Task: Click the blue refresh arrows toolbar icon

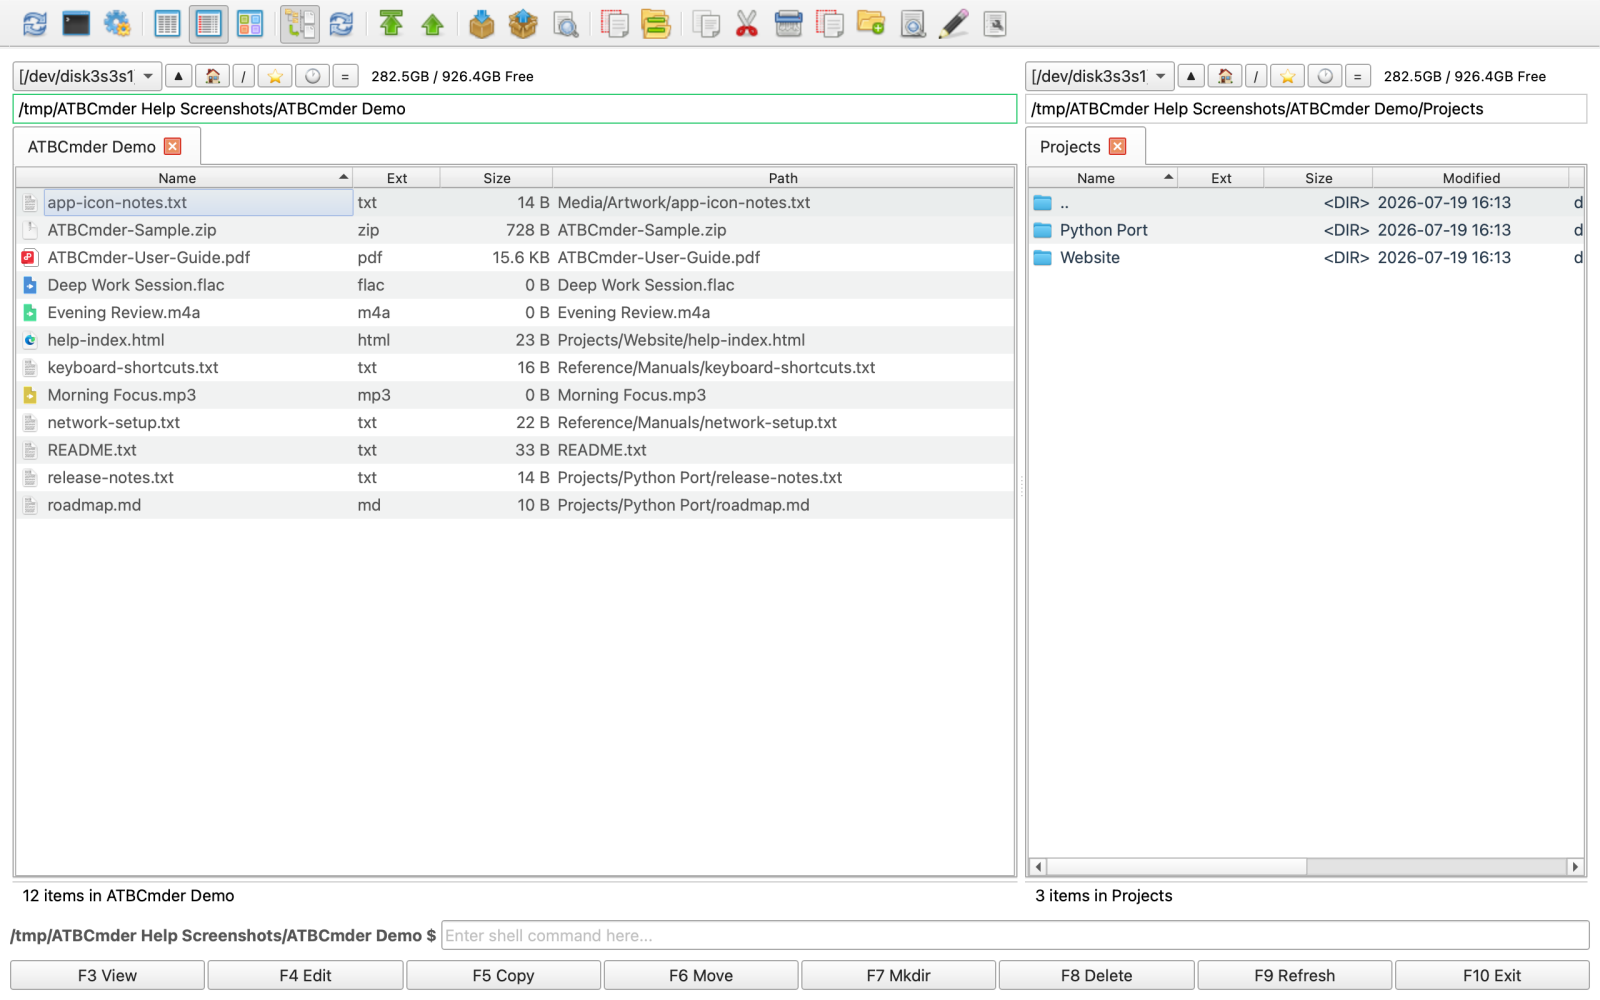Action: 35,24
